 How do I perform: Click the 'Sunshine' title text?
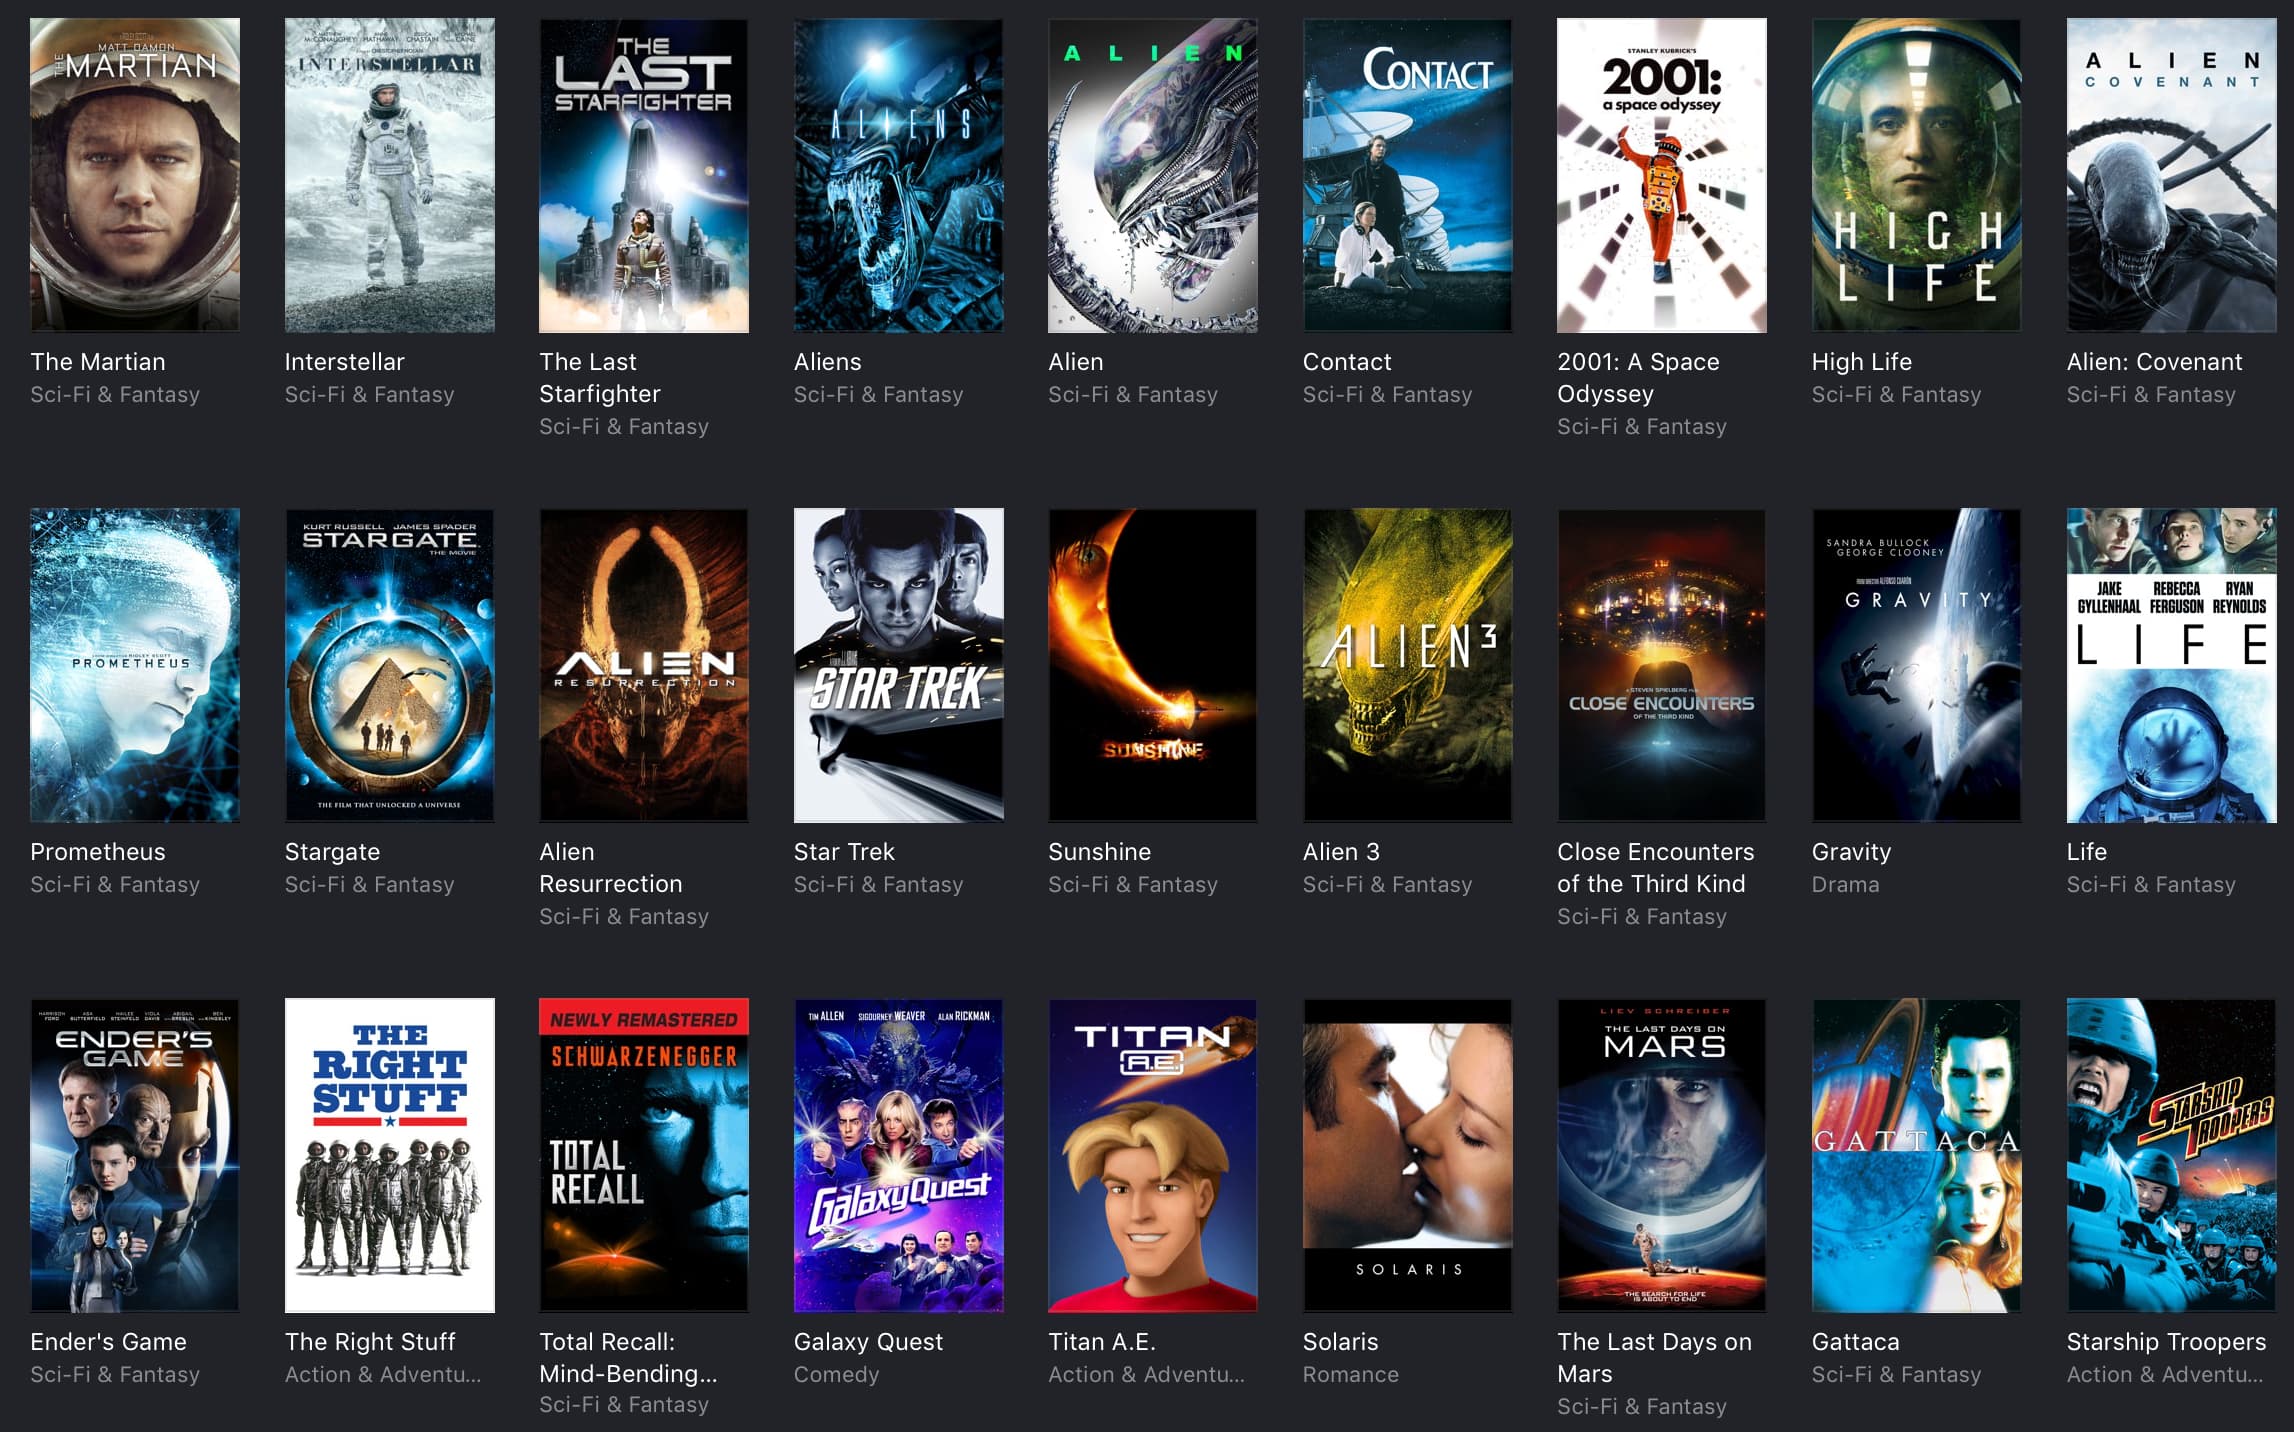click(1100, 852)
